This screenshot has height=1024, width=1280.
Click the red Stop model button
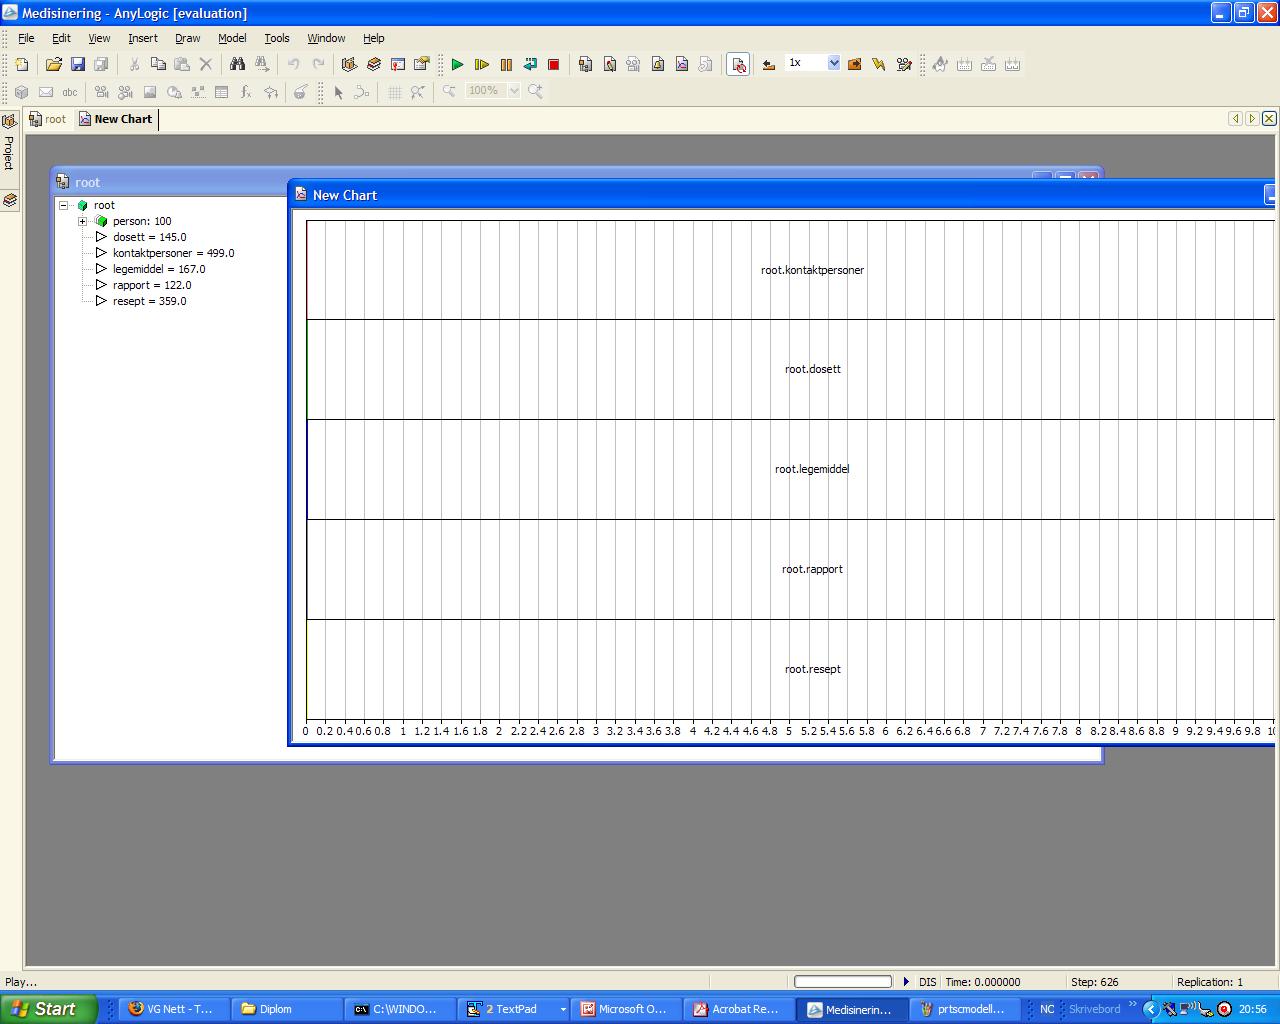pos(554,64)
